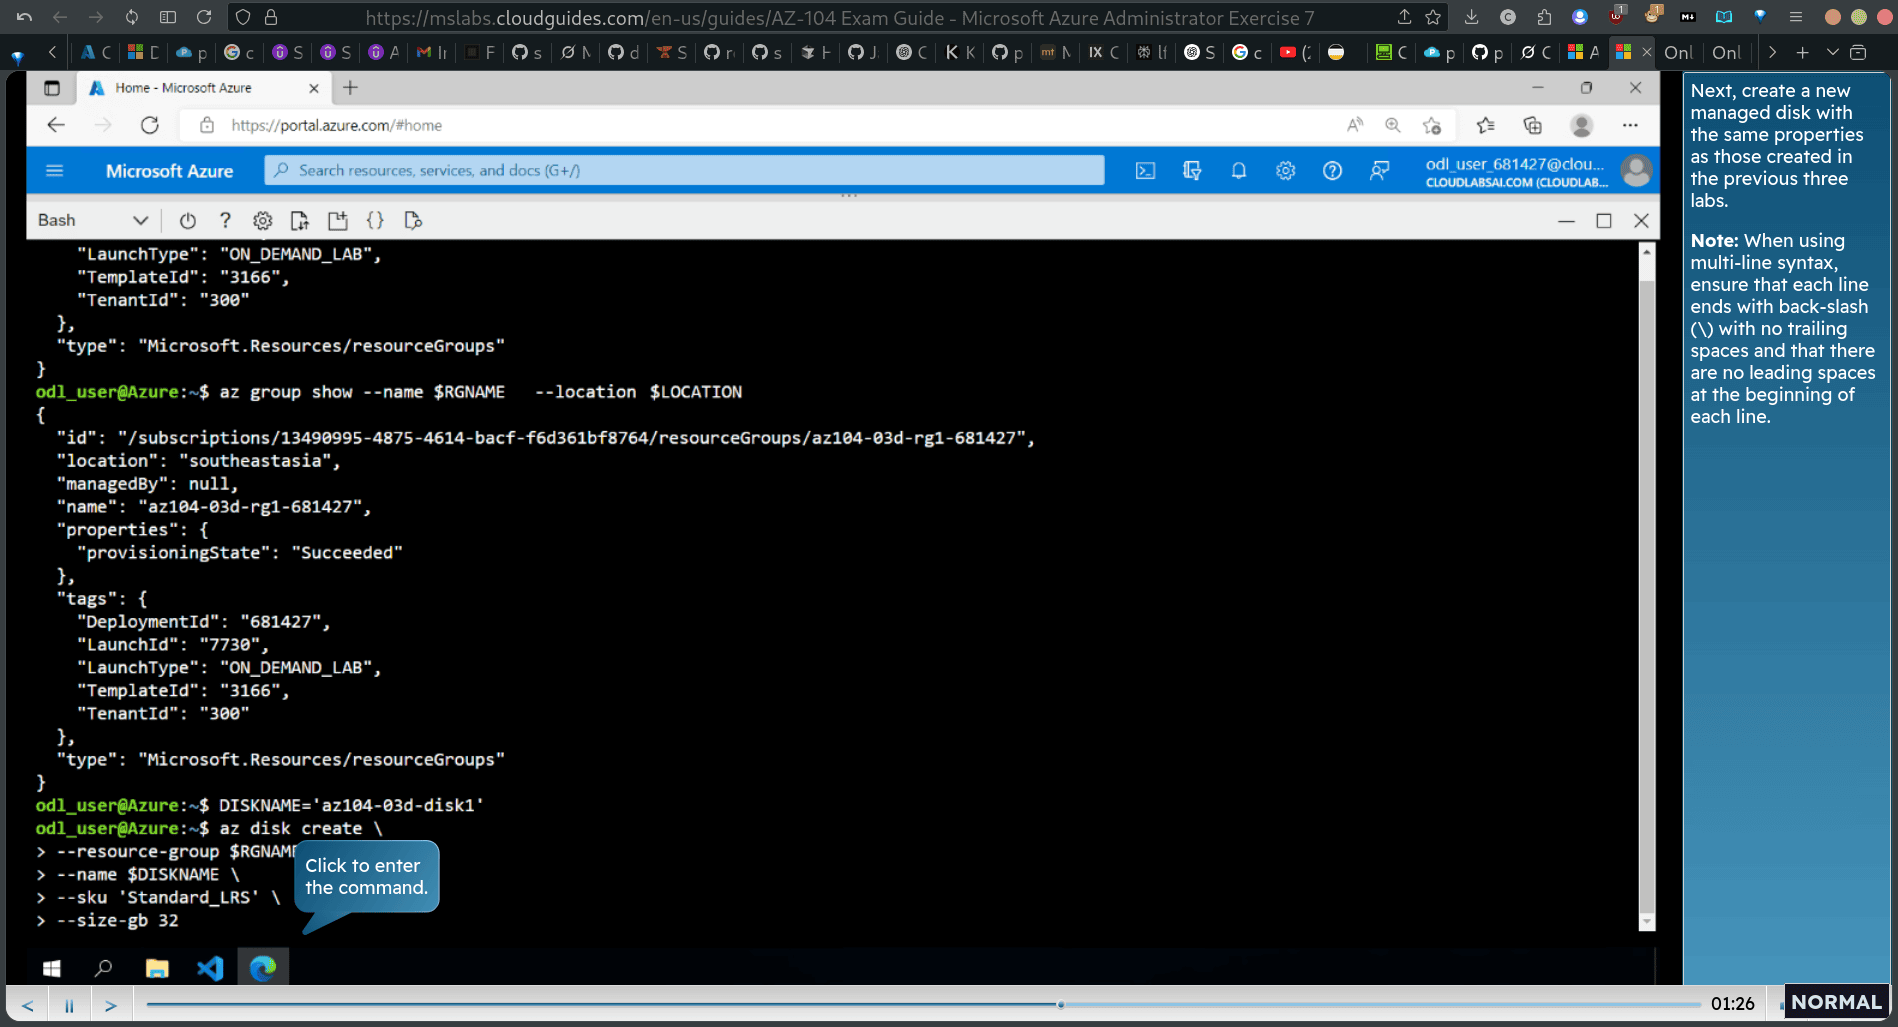Open Azure notifications bell

[x=1238, y=171]
